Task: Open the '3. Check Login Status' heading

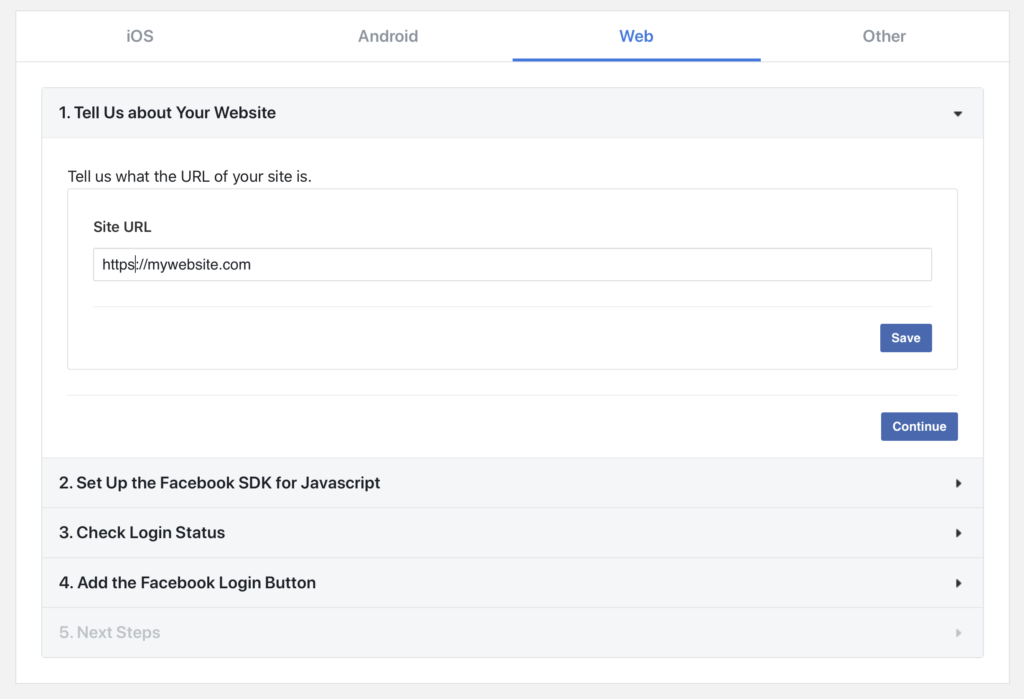Action: pyautogui.click(x=142, y=533)
